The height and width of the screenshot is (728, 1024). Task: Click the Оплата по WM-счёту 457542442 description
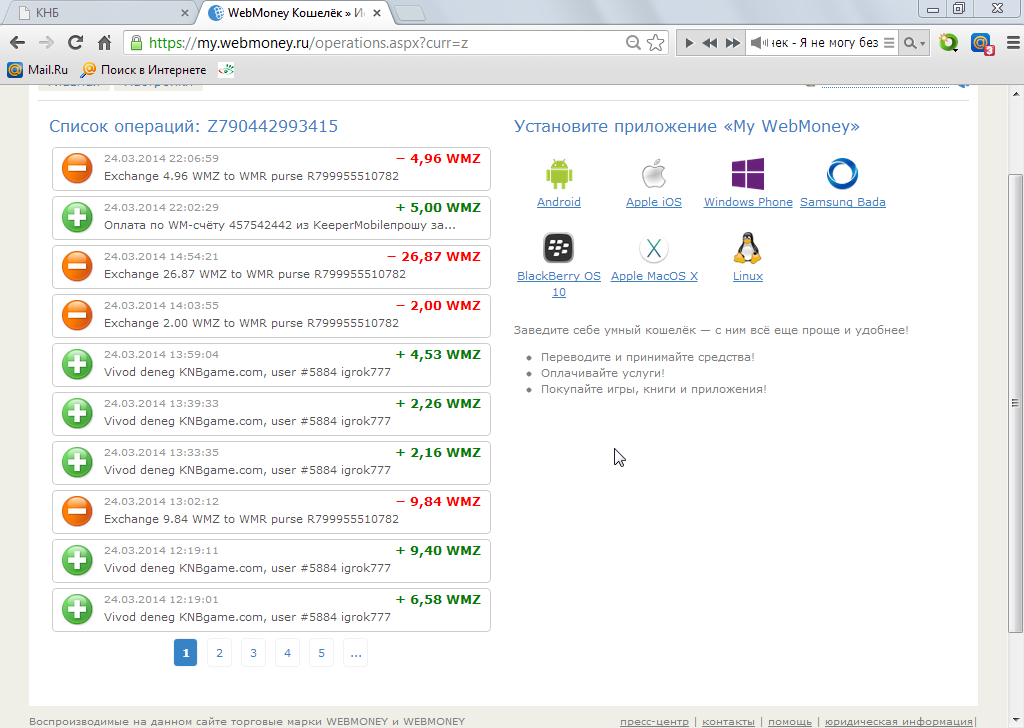(x=280, y=225)
